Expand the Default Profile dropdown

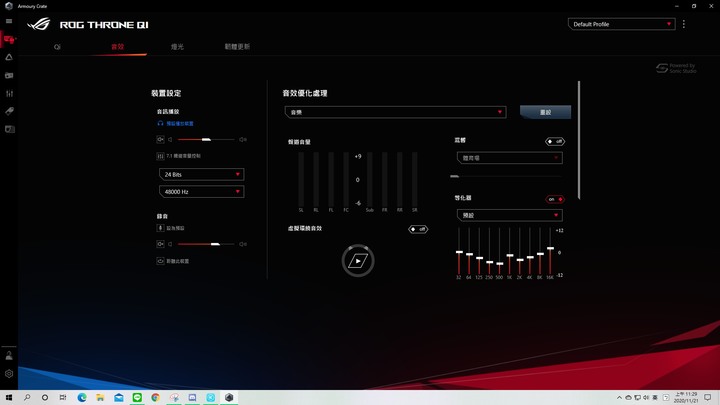[621, 24]
